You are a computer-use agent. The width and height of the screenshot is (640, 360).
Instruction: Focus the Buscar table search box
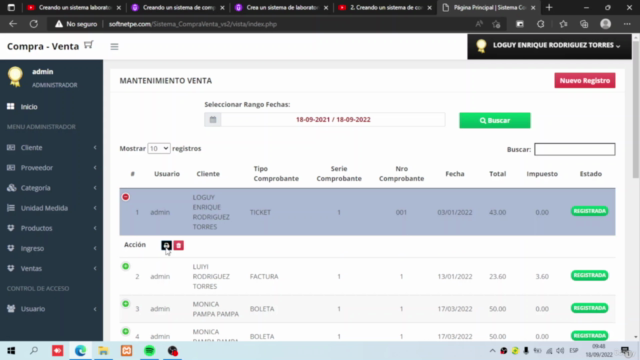[x=574, y=149]
